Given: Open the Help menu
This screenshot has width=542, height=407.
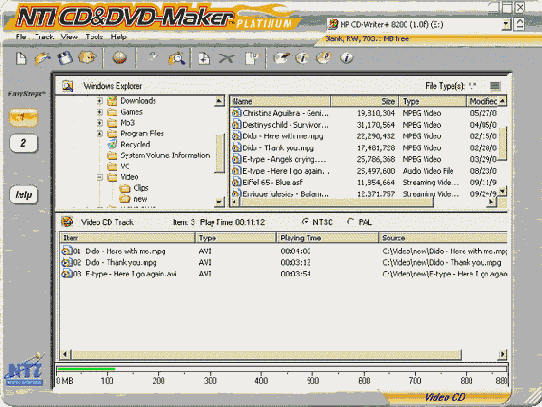Looking at the screenshot, I should 119,37.
